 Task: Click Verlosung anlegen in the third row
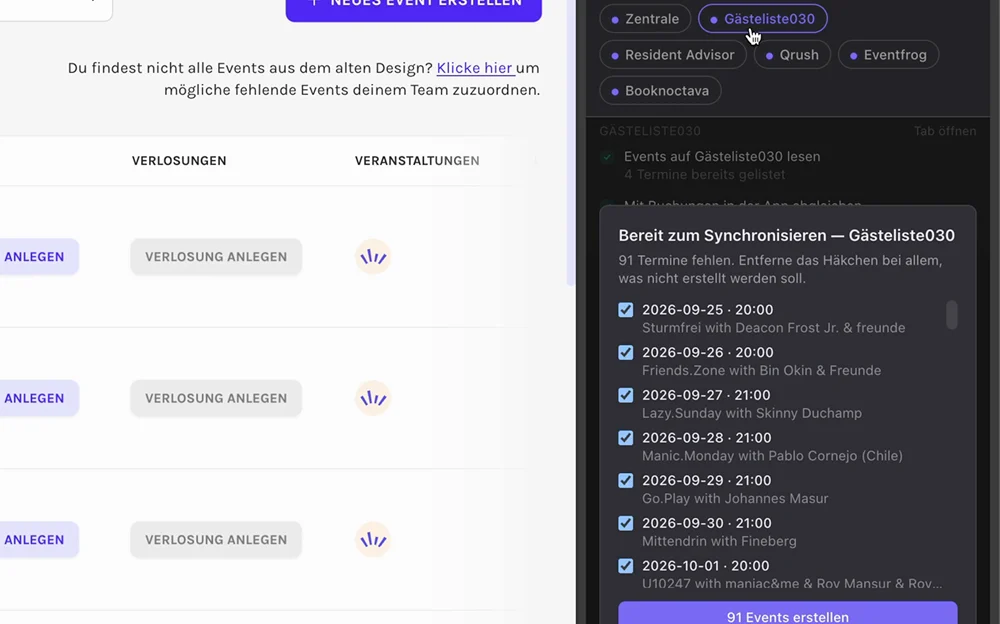pyautogui.click(x=216, y=540)
